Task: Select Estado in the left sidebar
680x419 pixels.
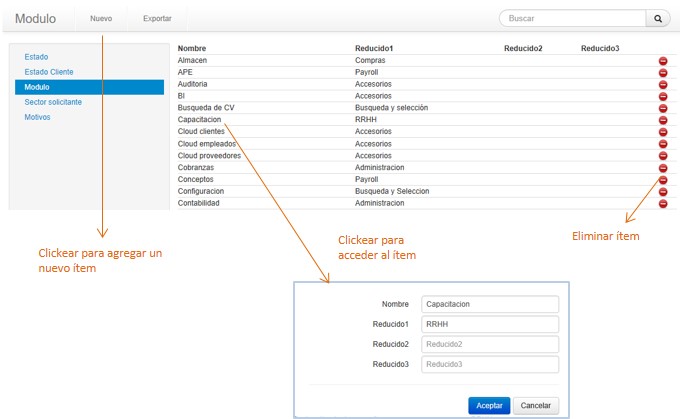Action: [x=36, y=57]
